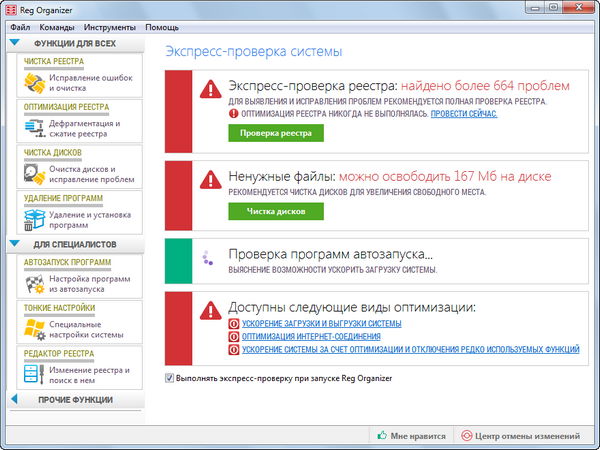This screenshot has height=450, width=600.
Task: Click the Центр отмены изменений lifebuoy icon
Action: [x=466, y=436]
